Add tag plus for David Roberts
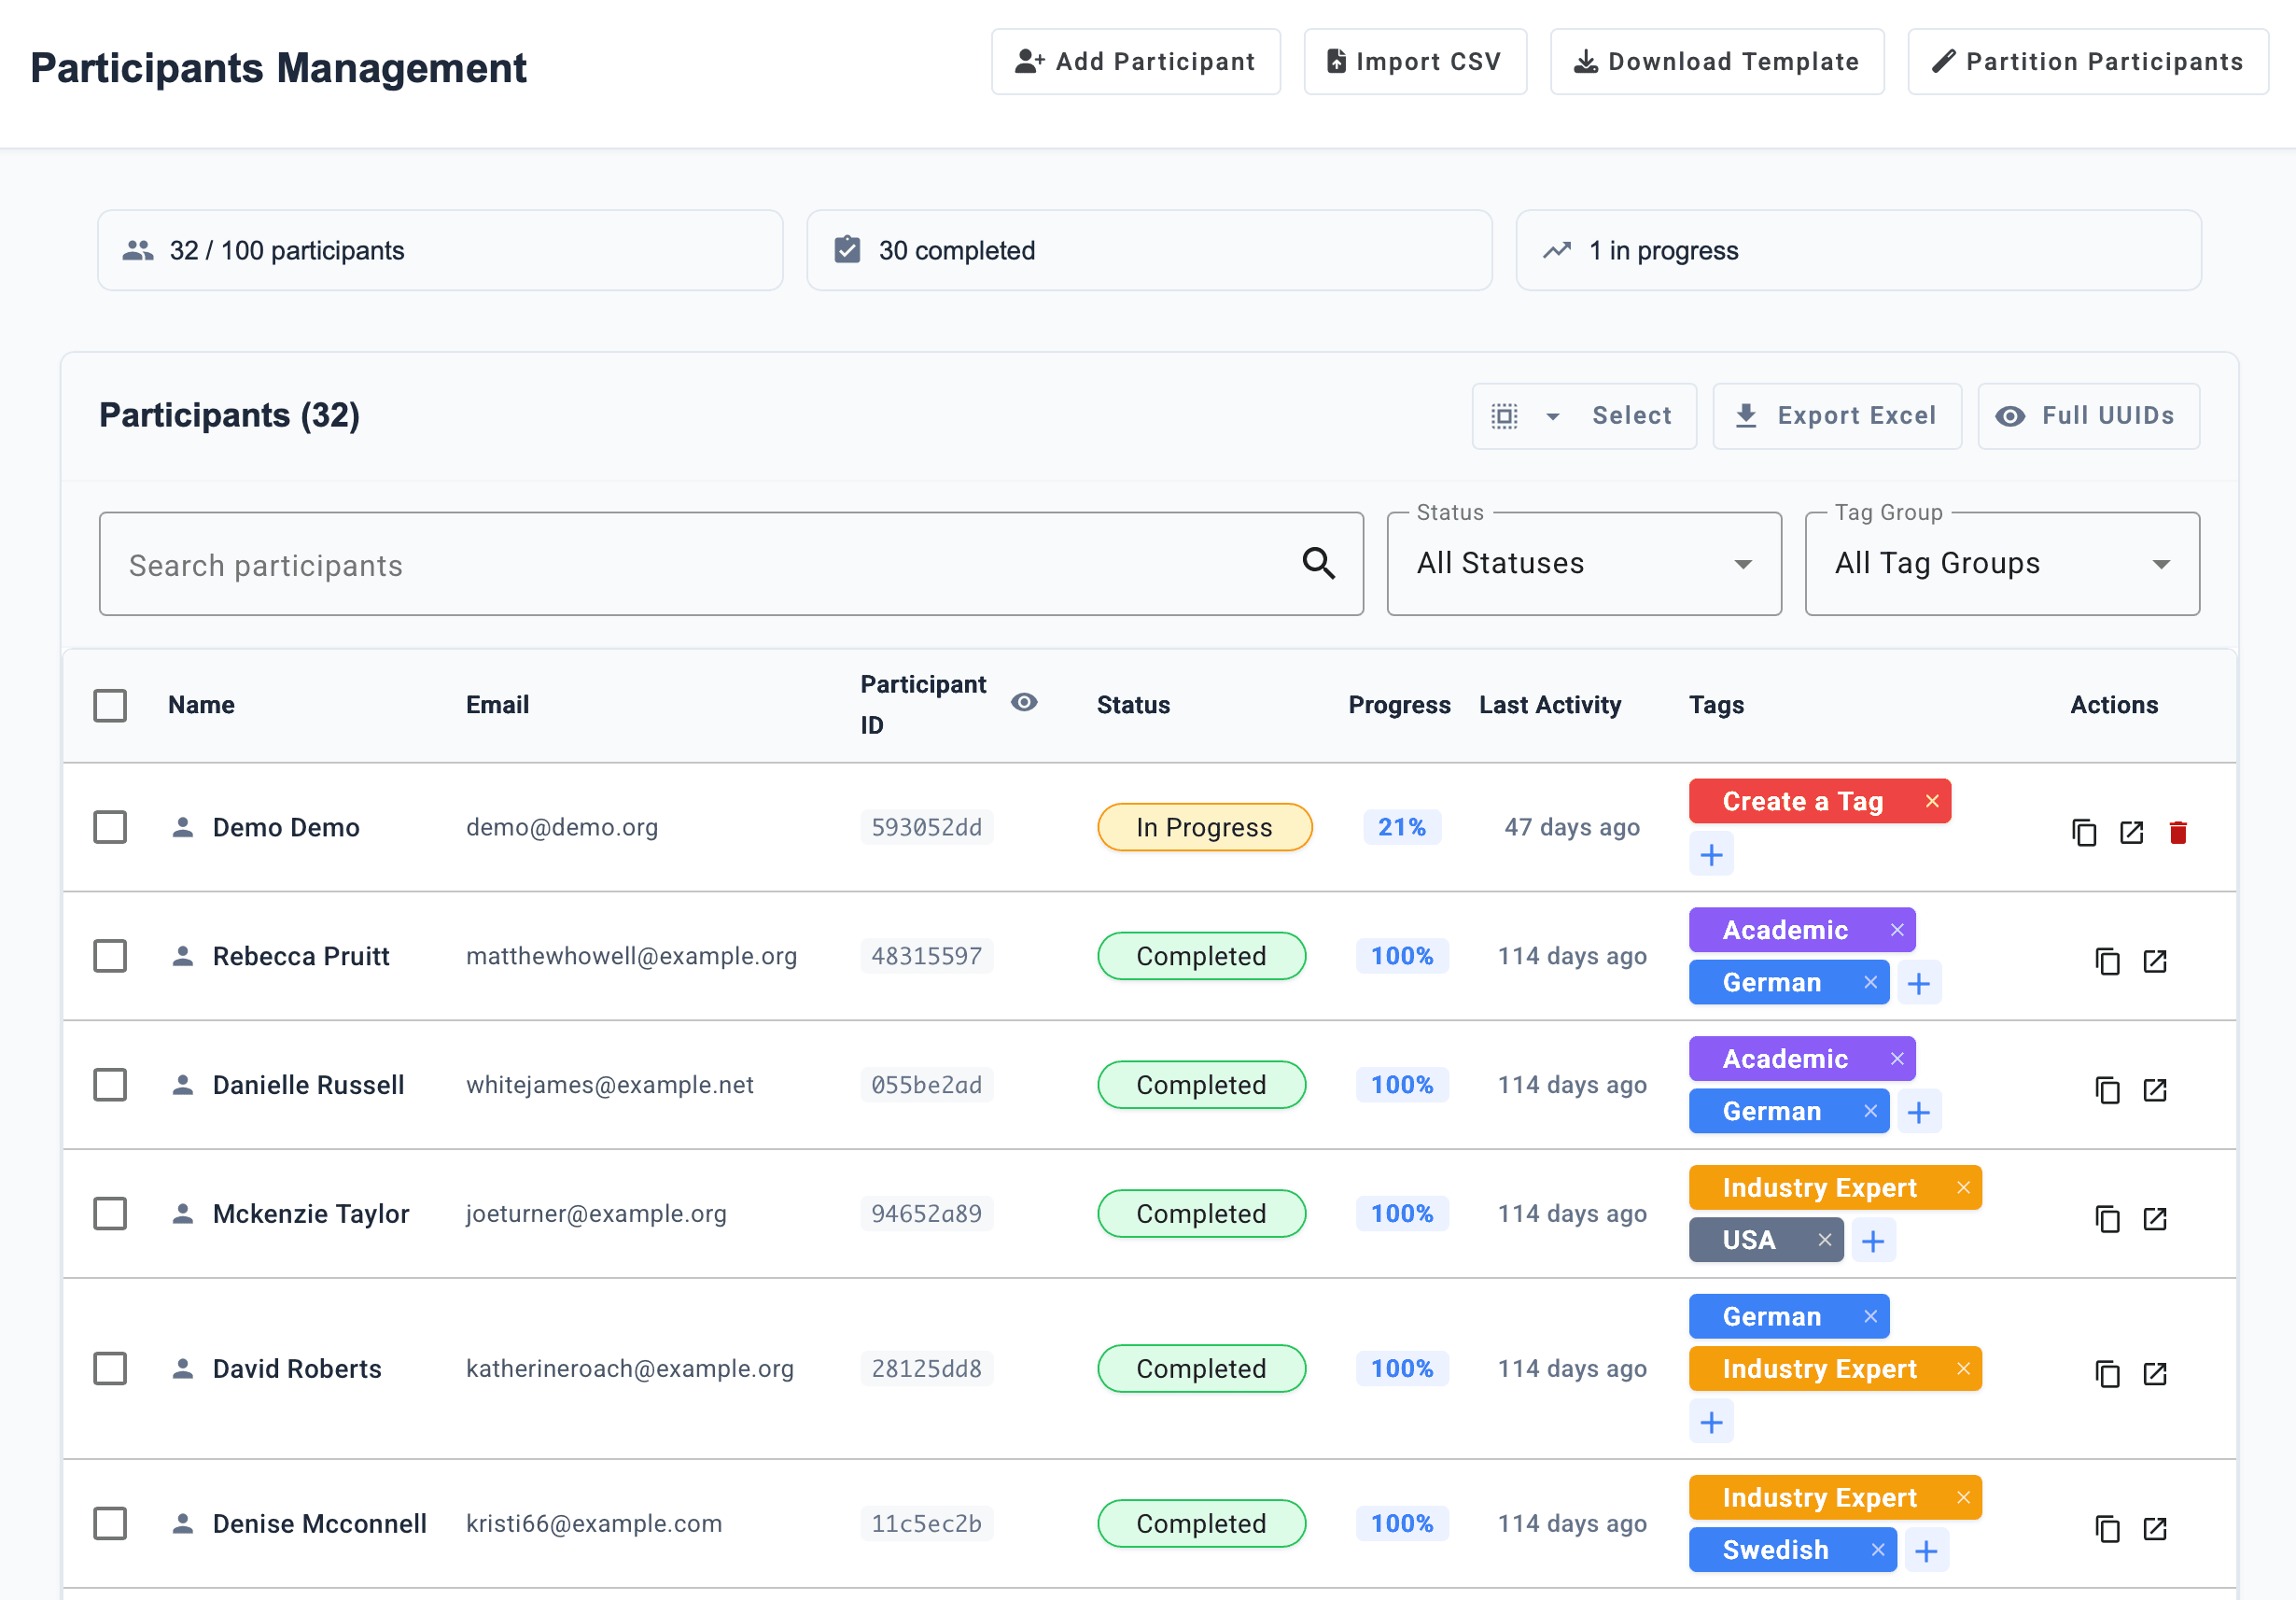The image size is (2296, 1600). pos(1711,1422)
